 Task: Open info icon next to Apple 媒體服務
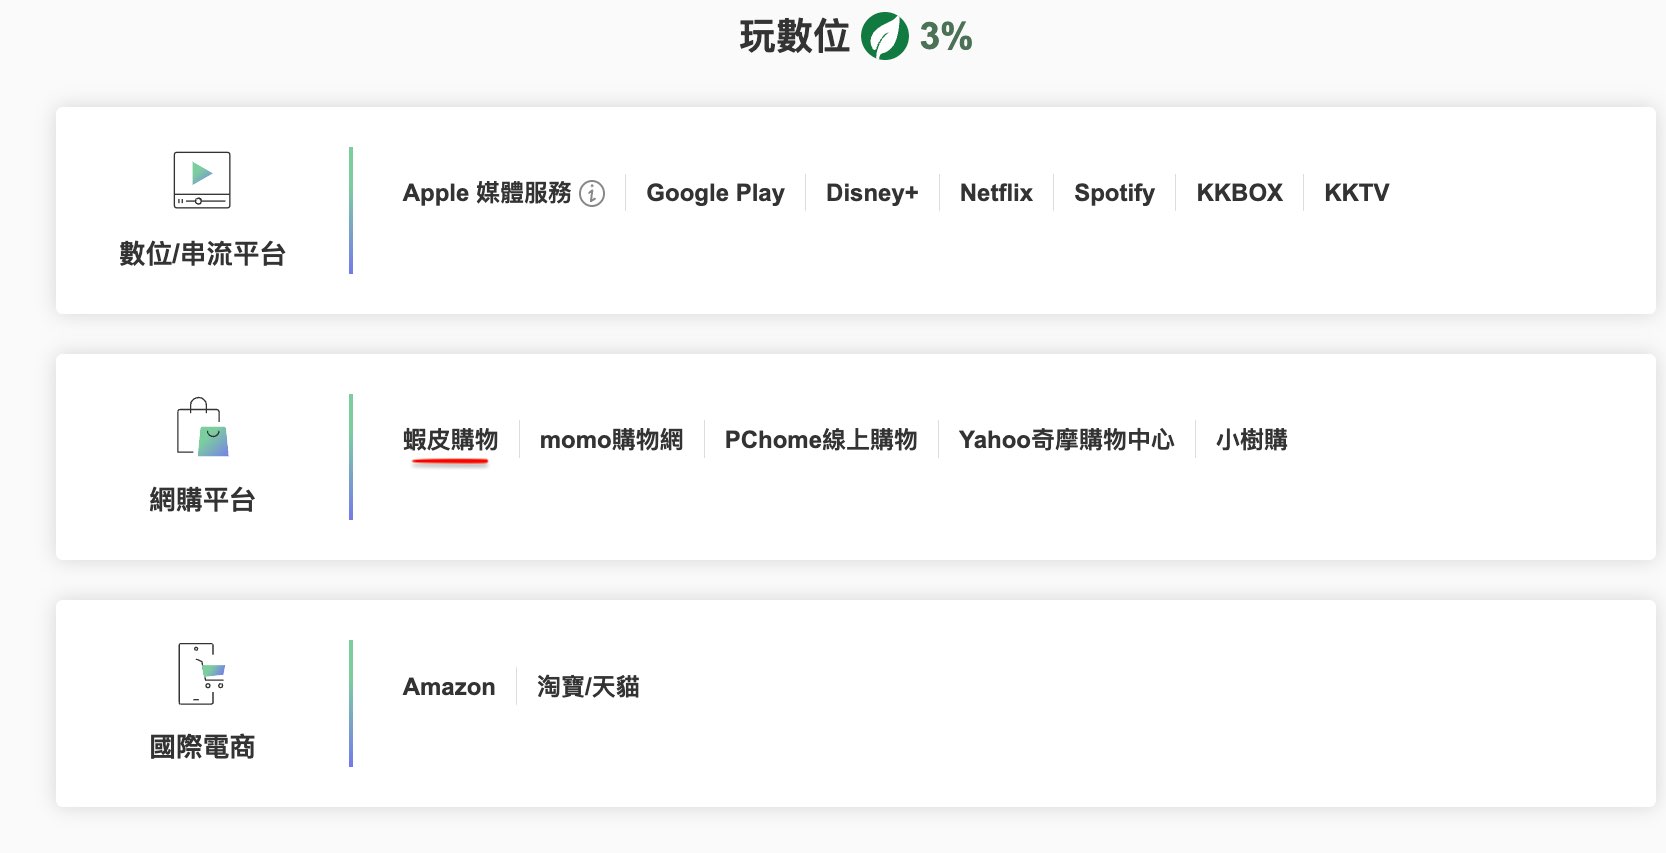(x=592, y=193)
